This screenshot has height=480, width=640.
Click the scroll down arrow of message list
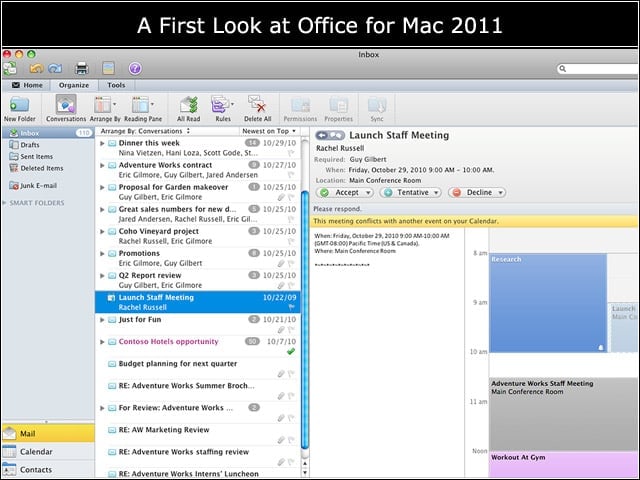point(304,473)
